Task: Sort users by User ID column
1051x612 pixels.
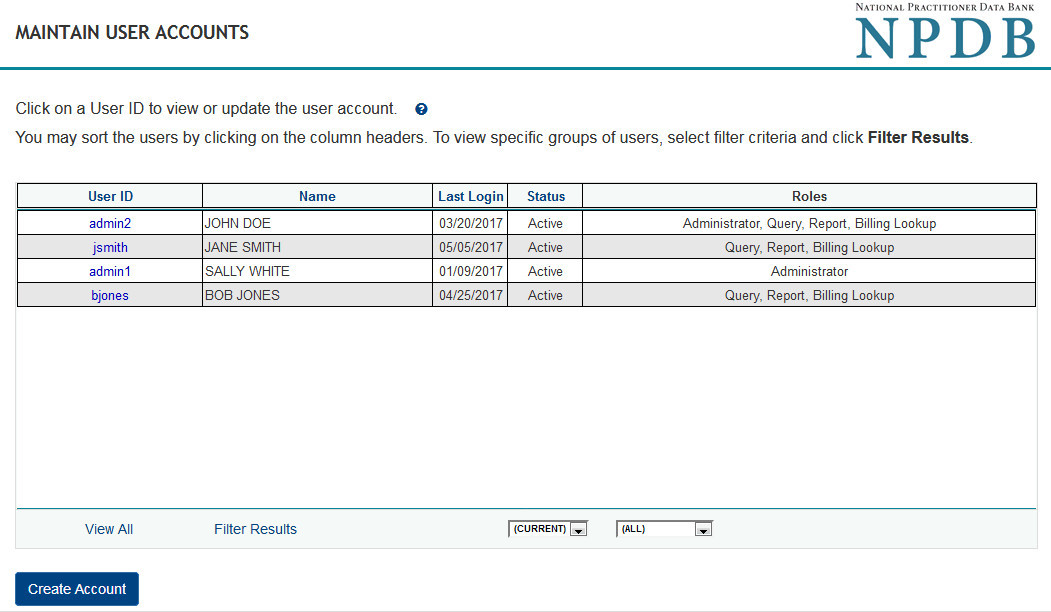Action: pos(110,197)
